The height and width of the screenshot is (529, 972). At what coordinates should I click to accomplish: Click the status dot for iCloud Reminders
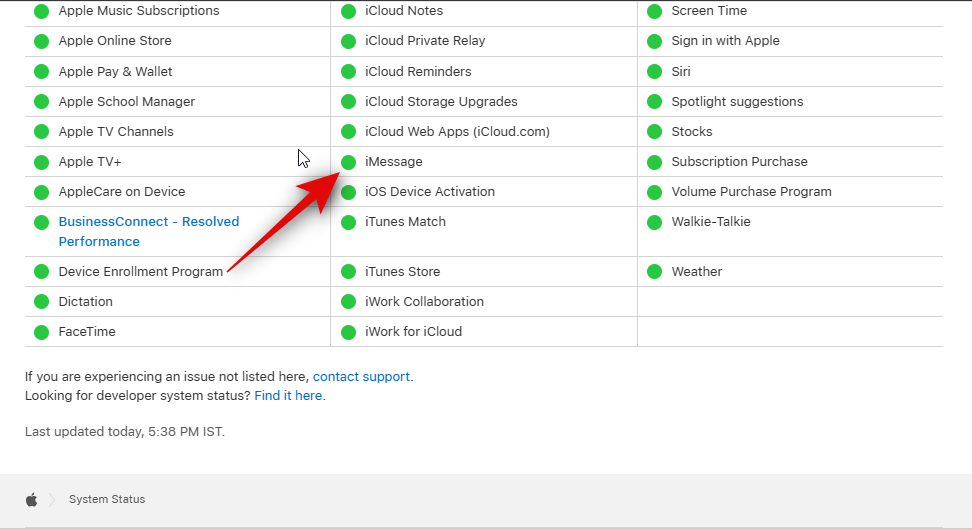pyautogui.click(x=348, y=72)
